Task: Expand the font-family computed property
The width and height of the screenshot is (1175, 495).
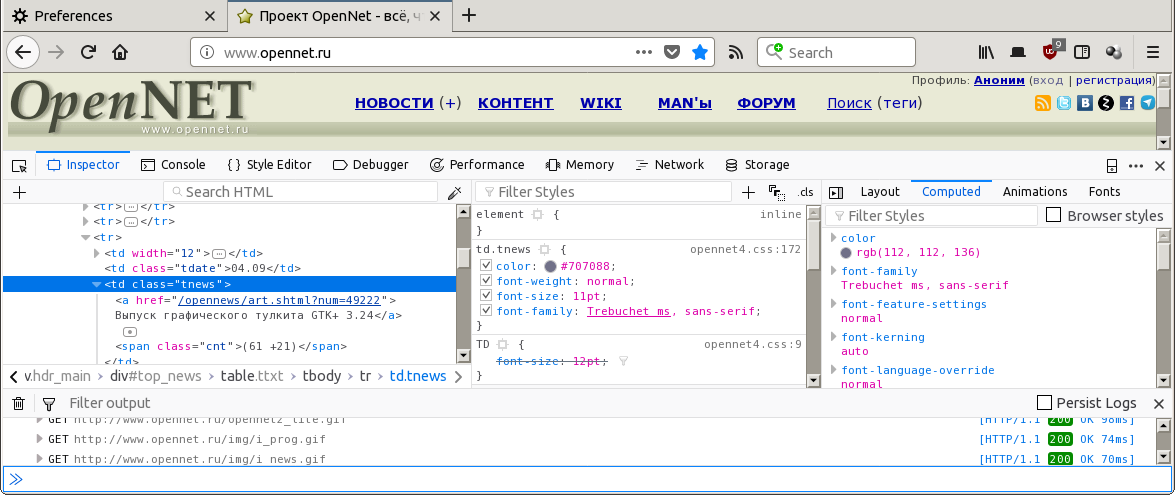Action: [833, 271]
